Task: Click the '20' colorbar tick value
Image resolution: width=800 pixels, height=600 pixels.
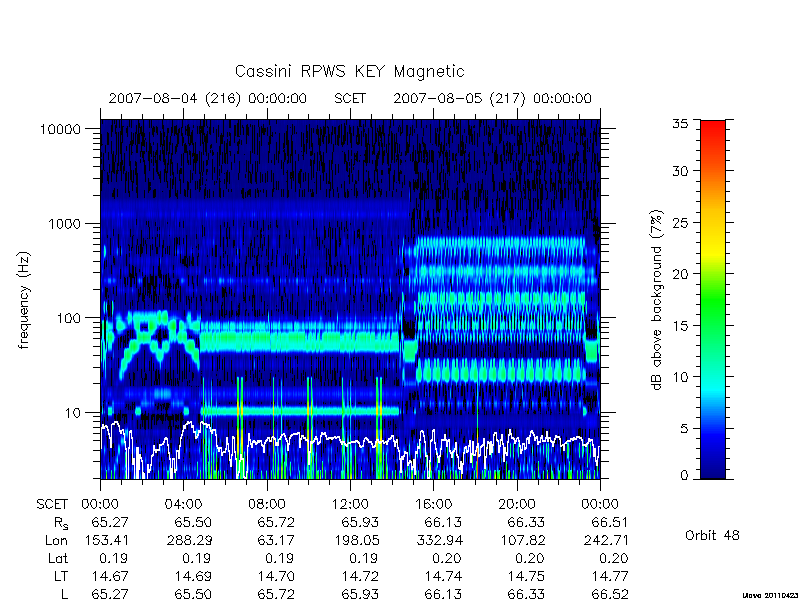Action: (680, 274)
